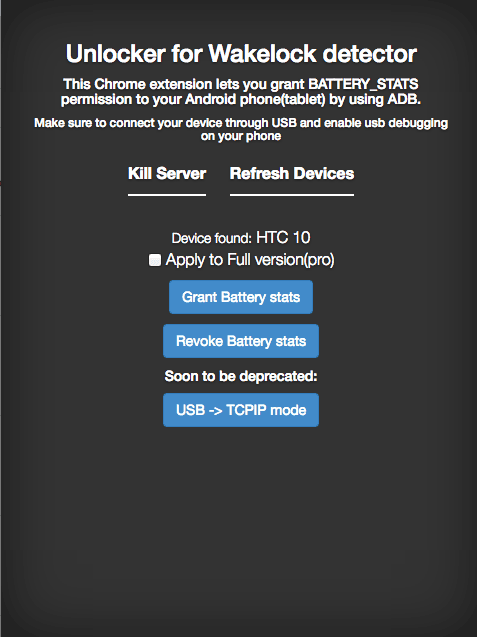This screenshot has height=637, width=477.
Task: Click the USB debugging instruction paragraph
Action: (241, 129)
